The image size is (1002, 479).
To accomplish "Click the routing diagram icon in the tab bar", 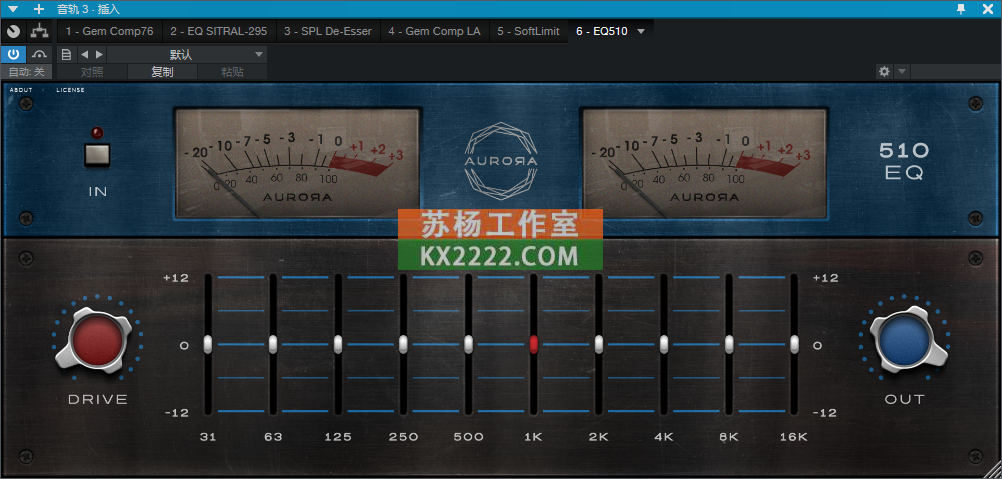I will (40, 31).
